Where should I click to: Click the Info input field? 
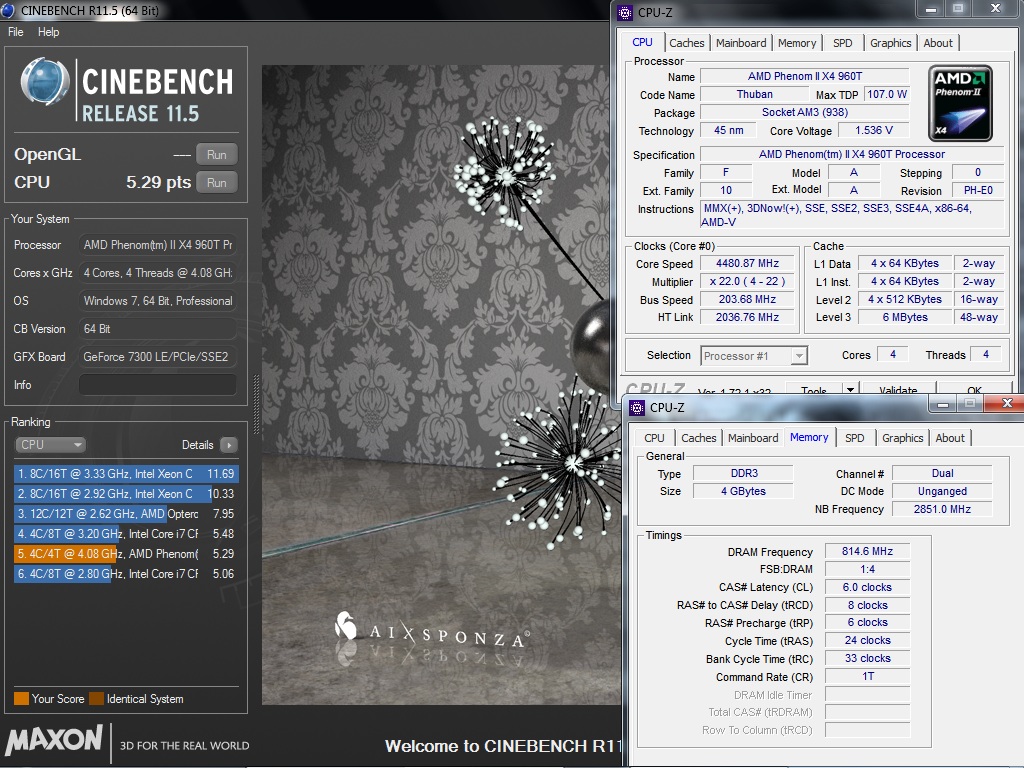click(157, 385)
